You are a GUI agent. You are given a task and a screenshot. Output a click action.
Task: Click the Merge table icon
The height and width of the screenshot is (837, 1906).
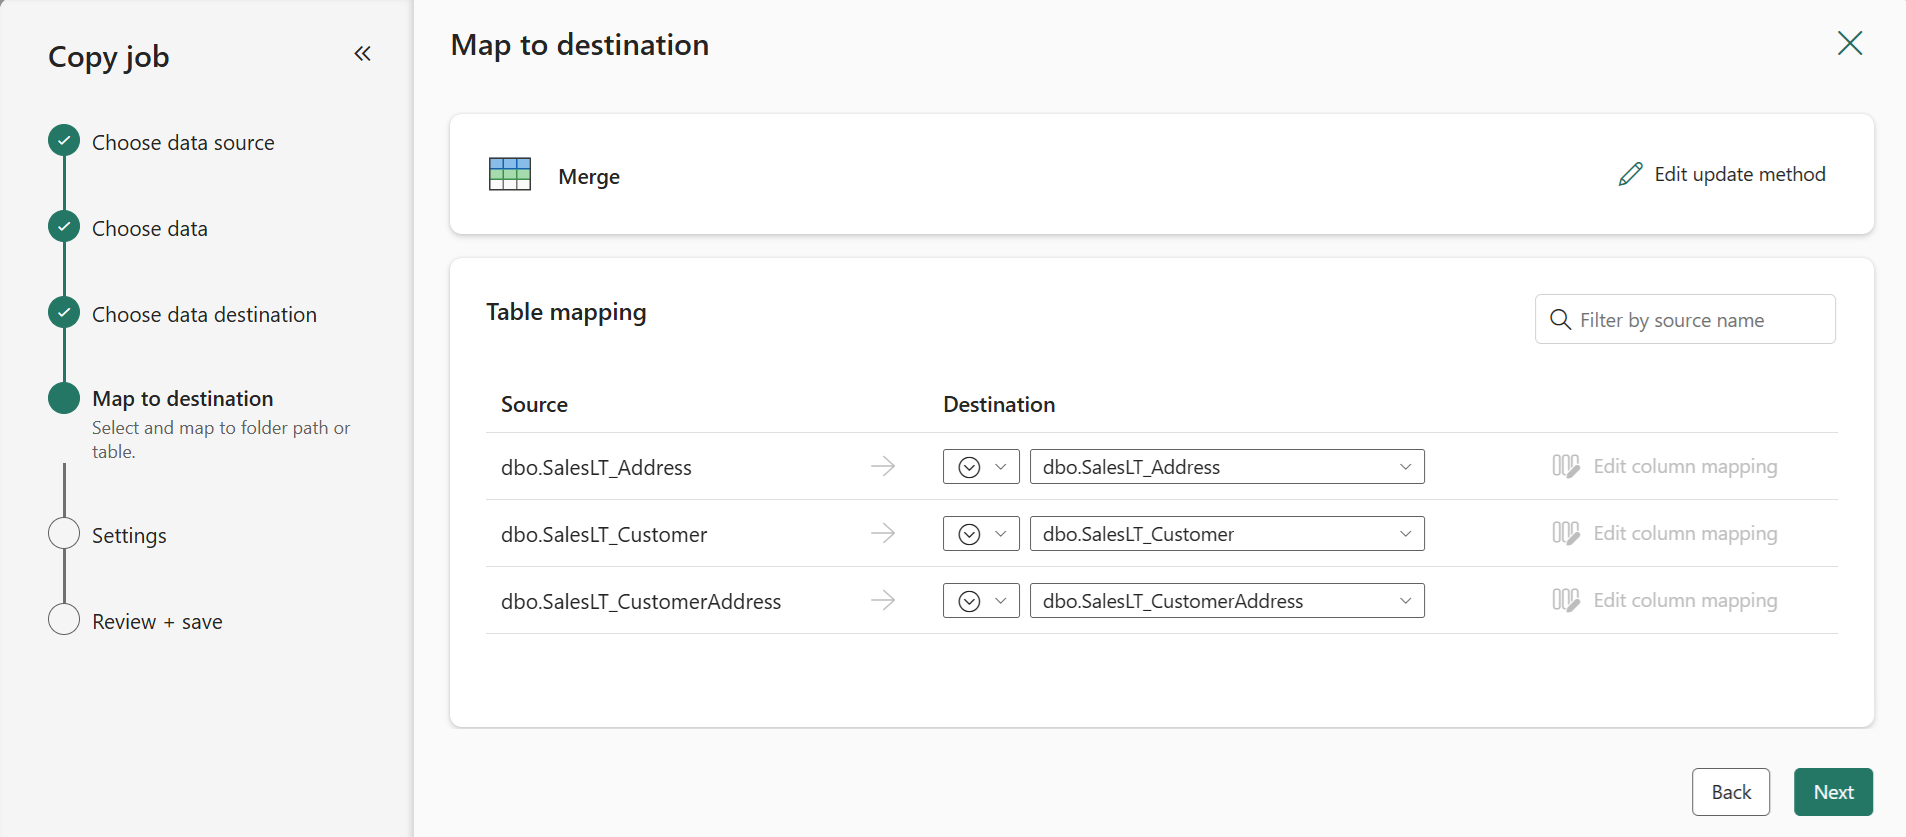510,175
